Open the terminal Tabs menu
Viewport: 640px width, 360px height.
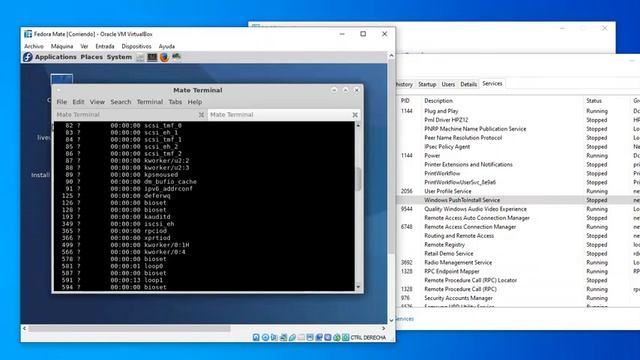click(x=175, y=102)
